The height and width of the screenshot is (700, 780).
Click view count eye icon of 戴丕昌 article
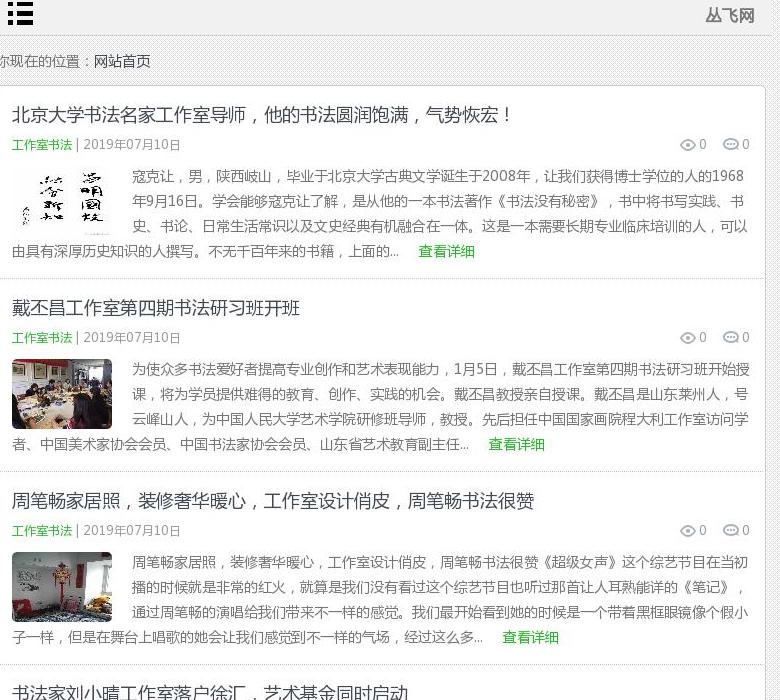click(x=687, y=338)
